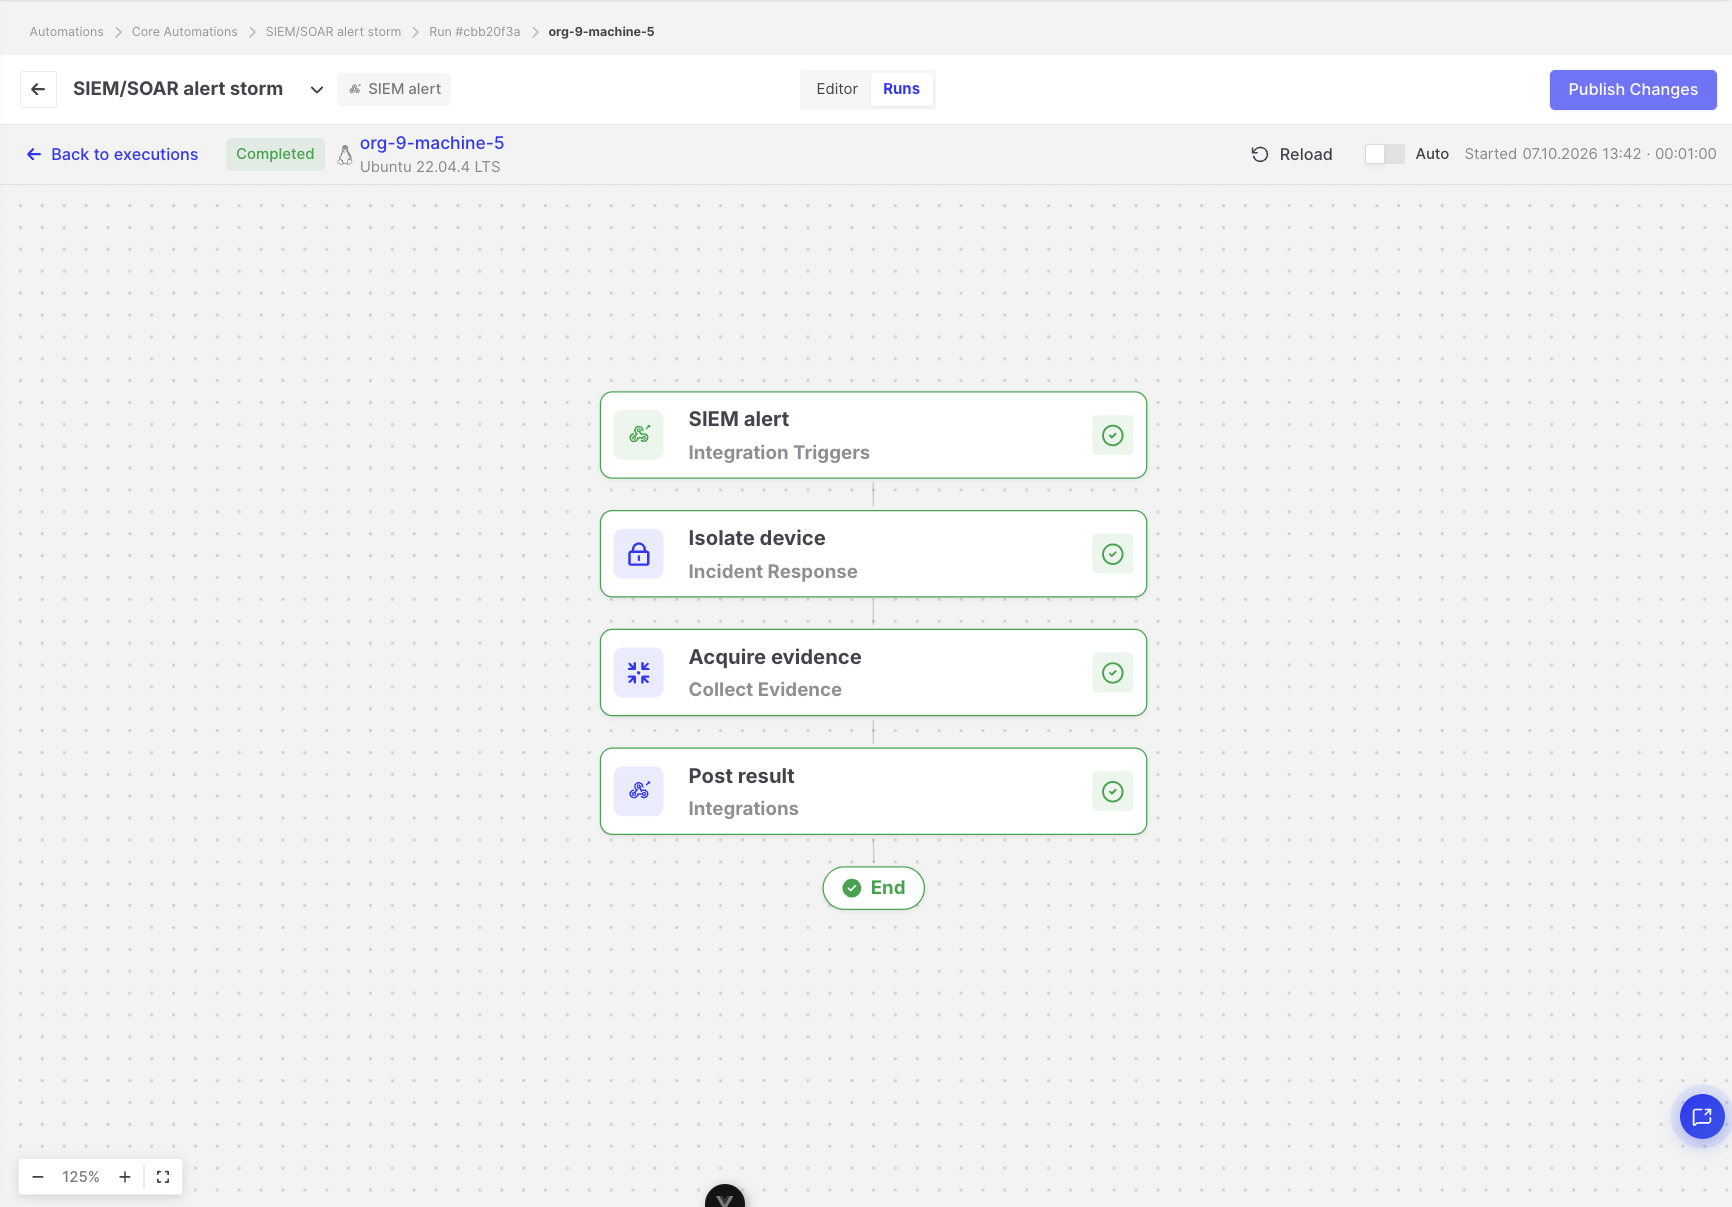Select the SIEM alert node title
1732x1207 pixels.
point(739,419)
